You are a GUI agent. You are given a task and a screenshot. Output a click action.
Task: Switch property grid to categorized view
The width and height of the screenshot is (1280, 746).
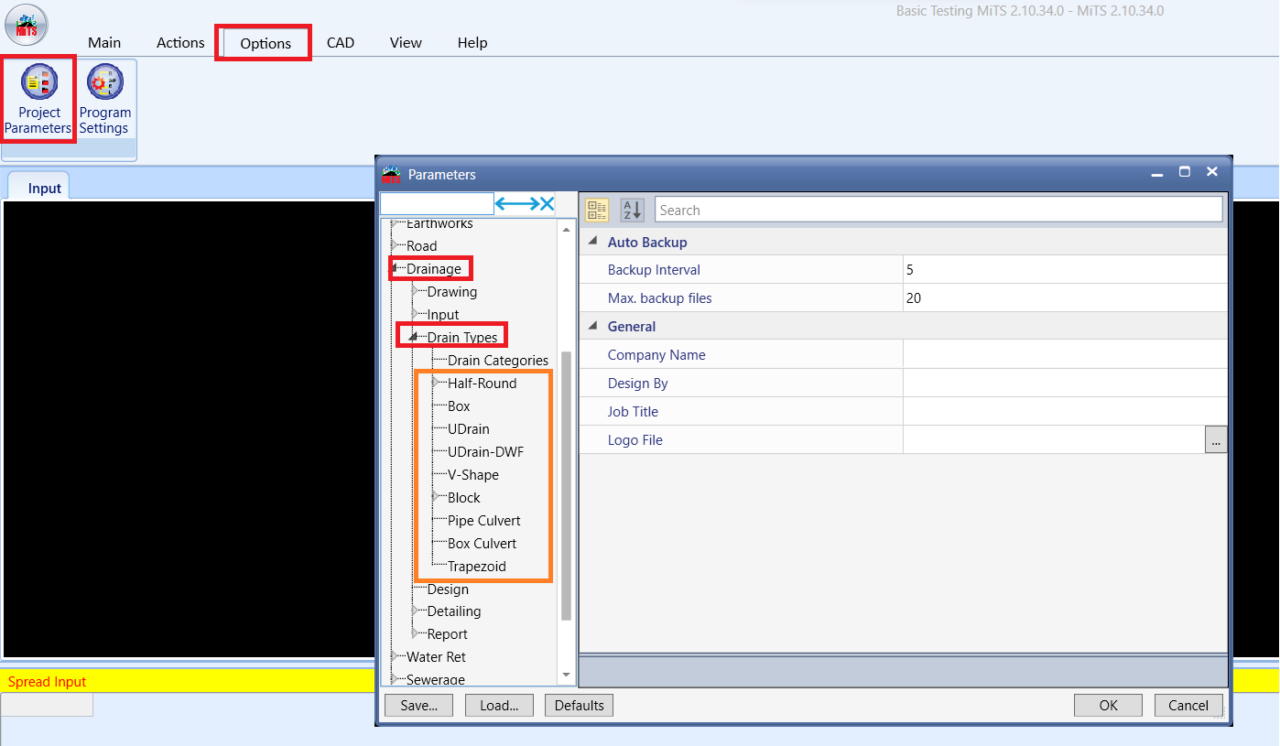(x=597, y=210)
